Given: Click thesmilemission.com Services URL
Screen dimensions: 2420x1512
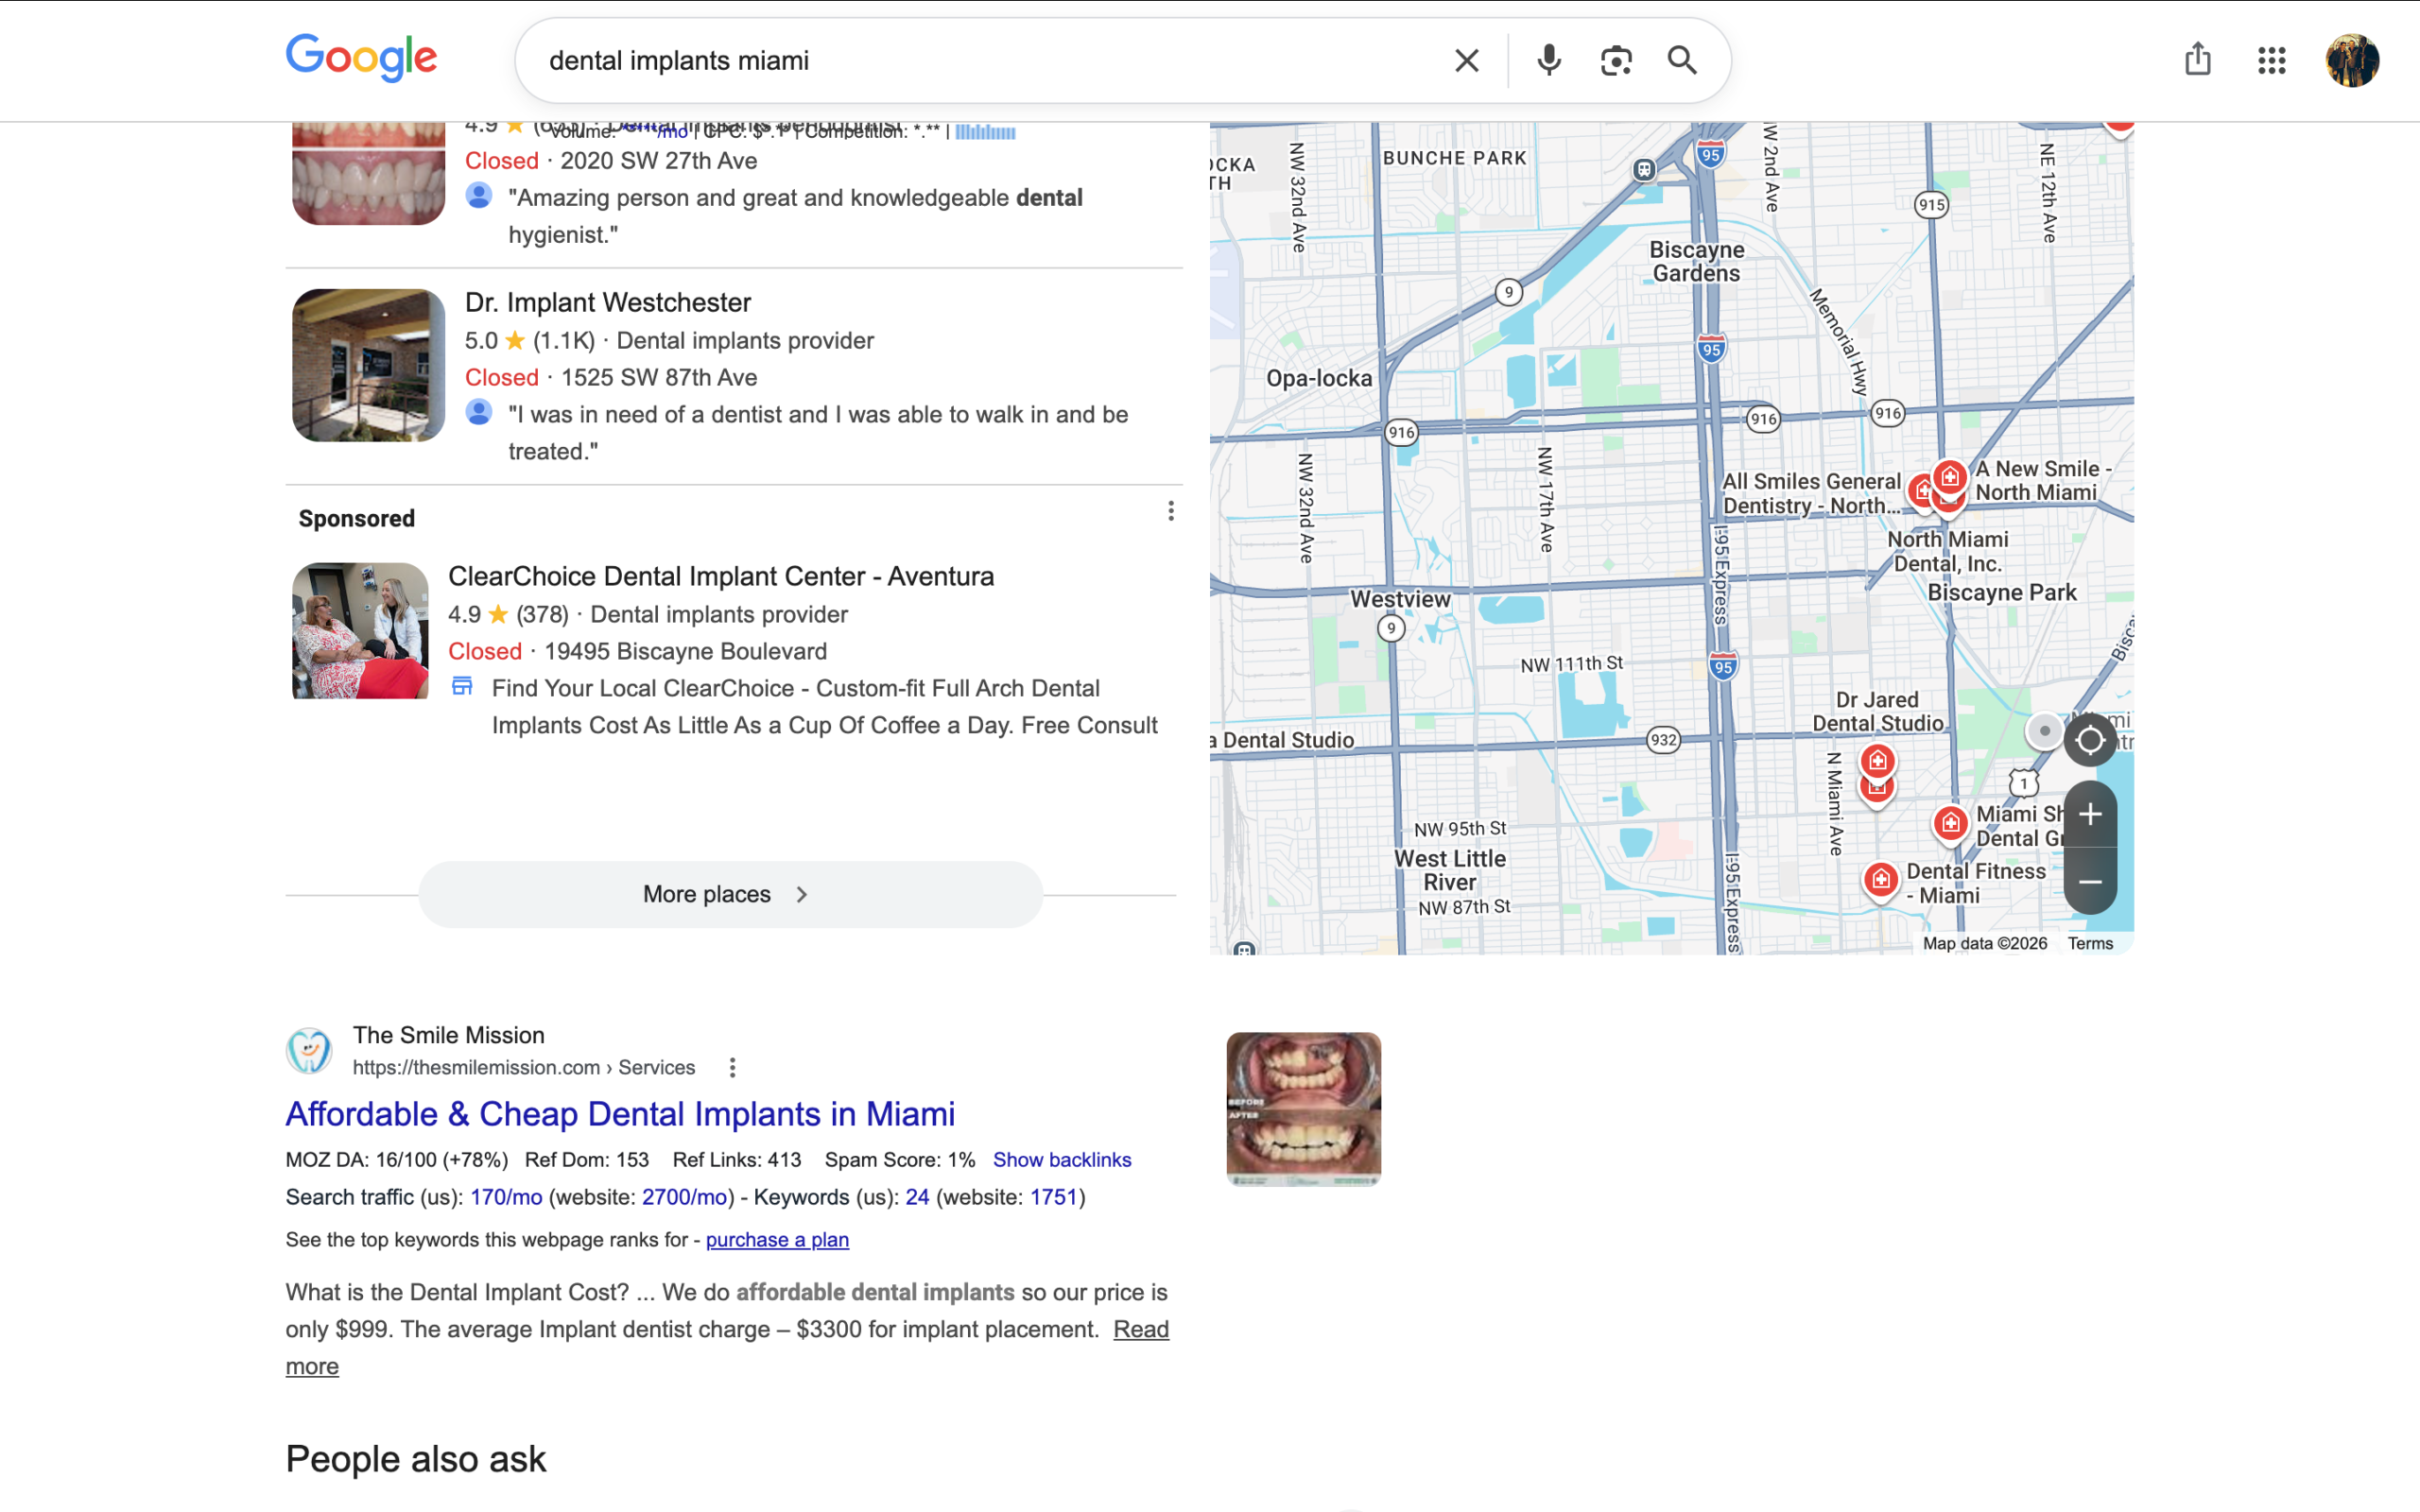Looking at the screenshot, I should click(523, 1067).
